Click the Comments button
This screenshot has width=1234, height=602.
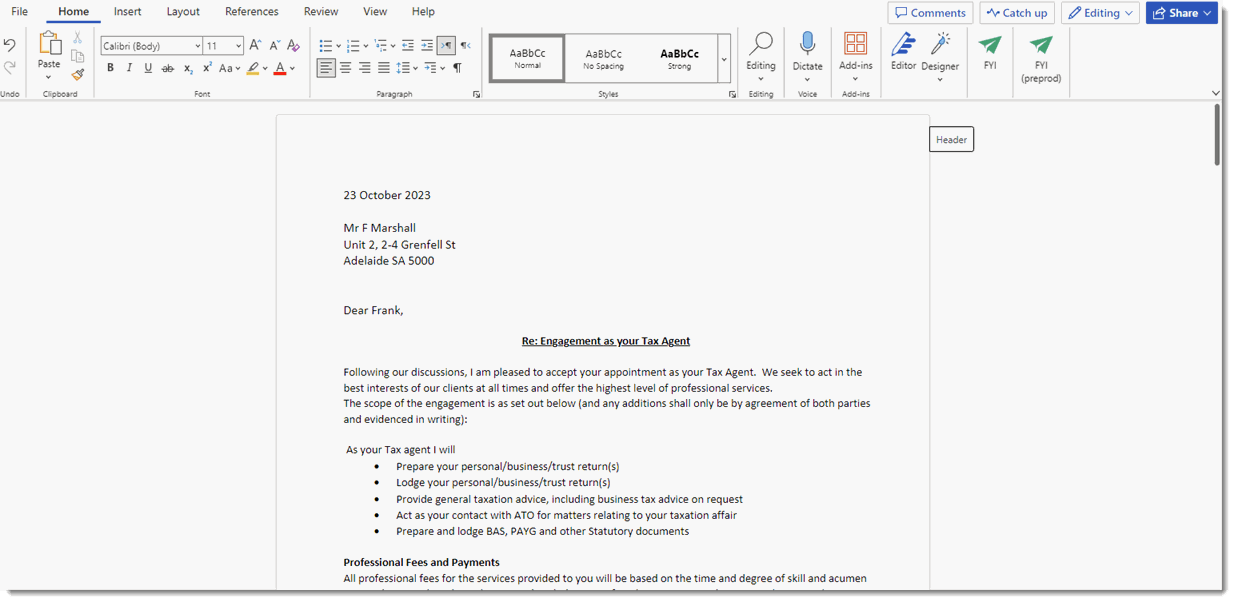[930, 13]
